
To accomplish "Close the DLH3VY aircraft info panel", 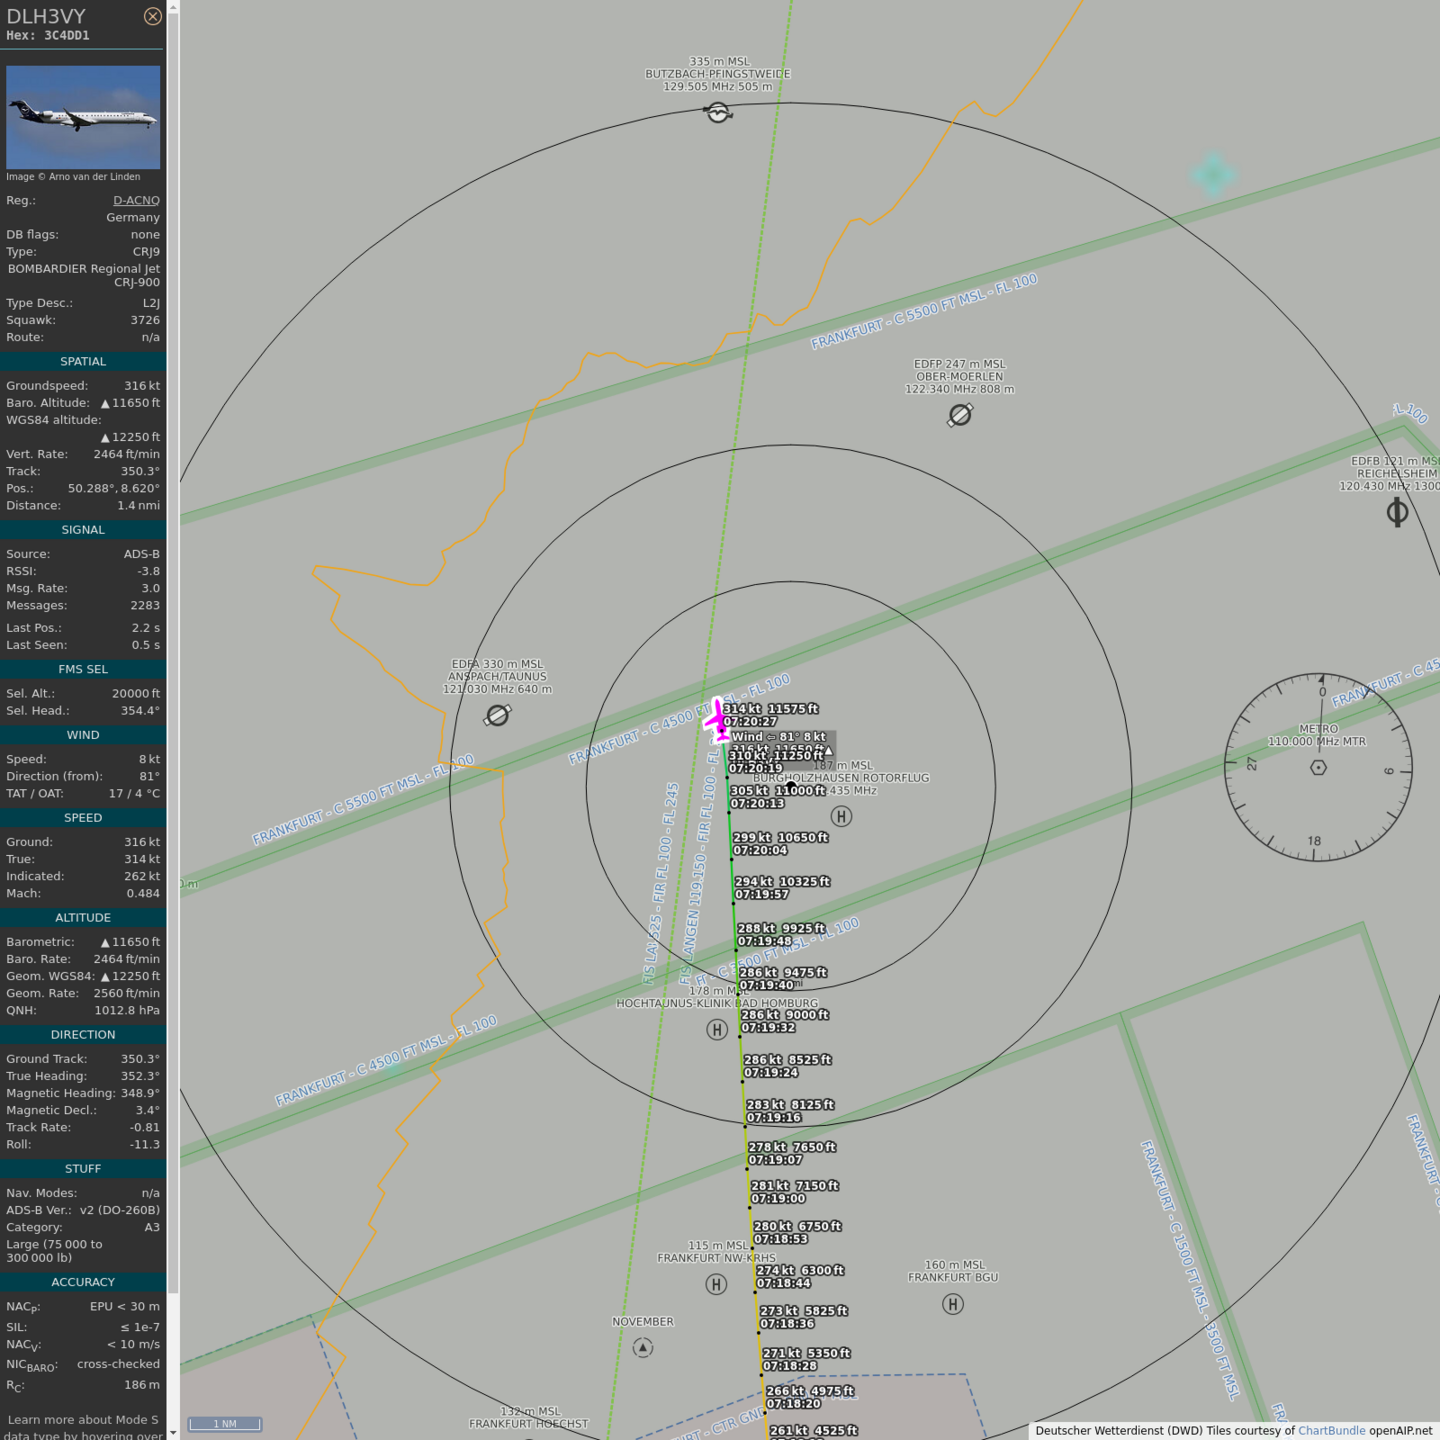I will point(152,16).
